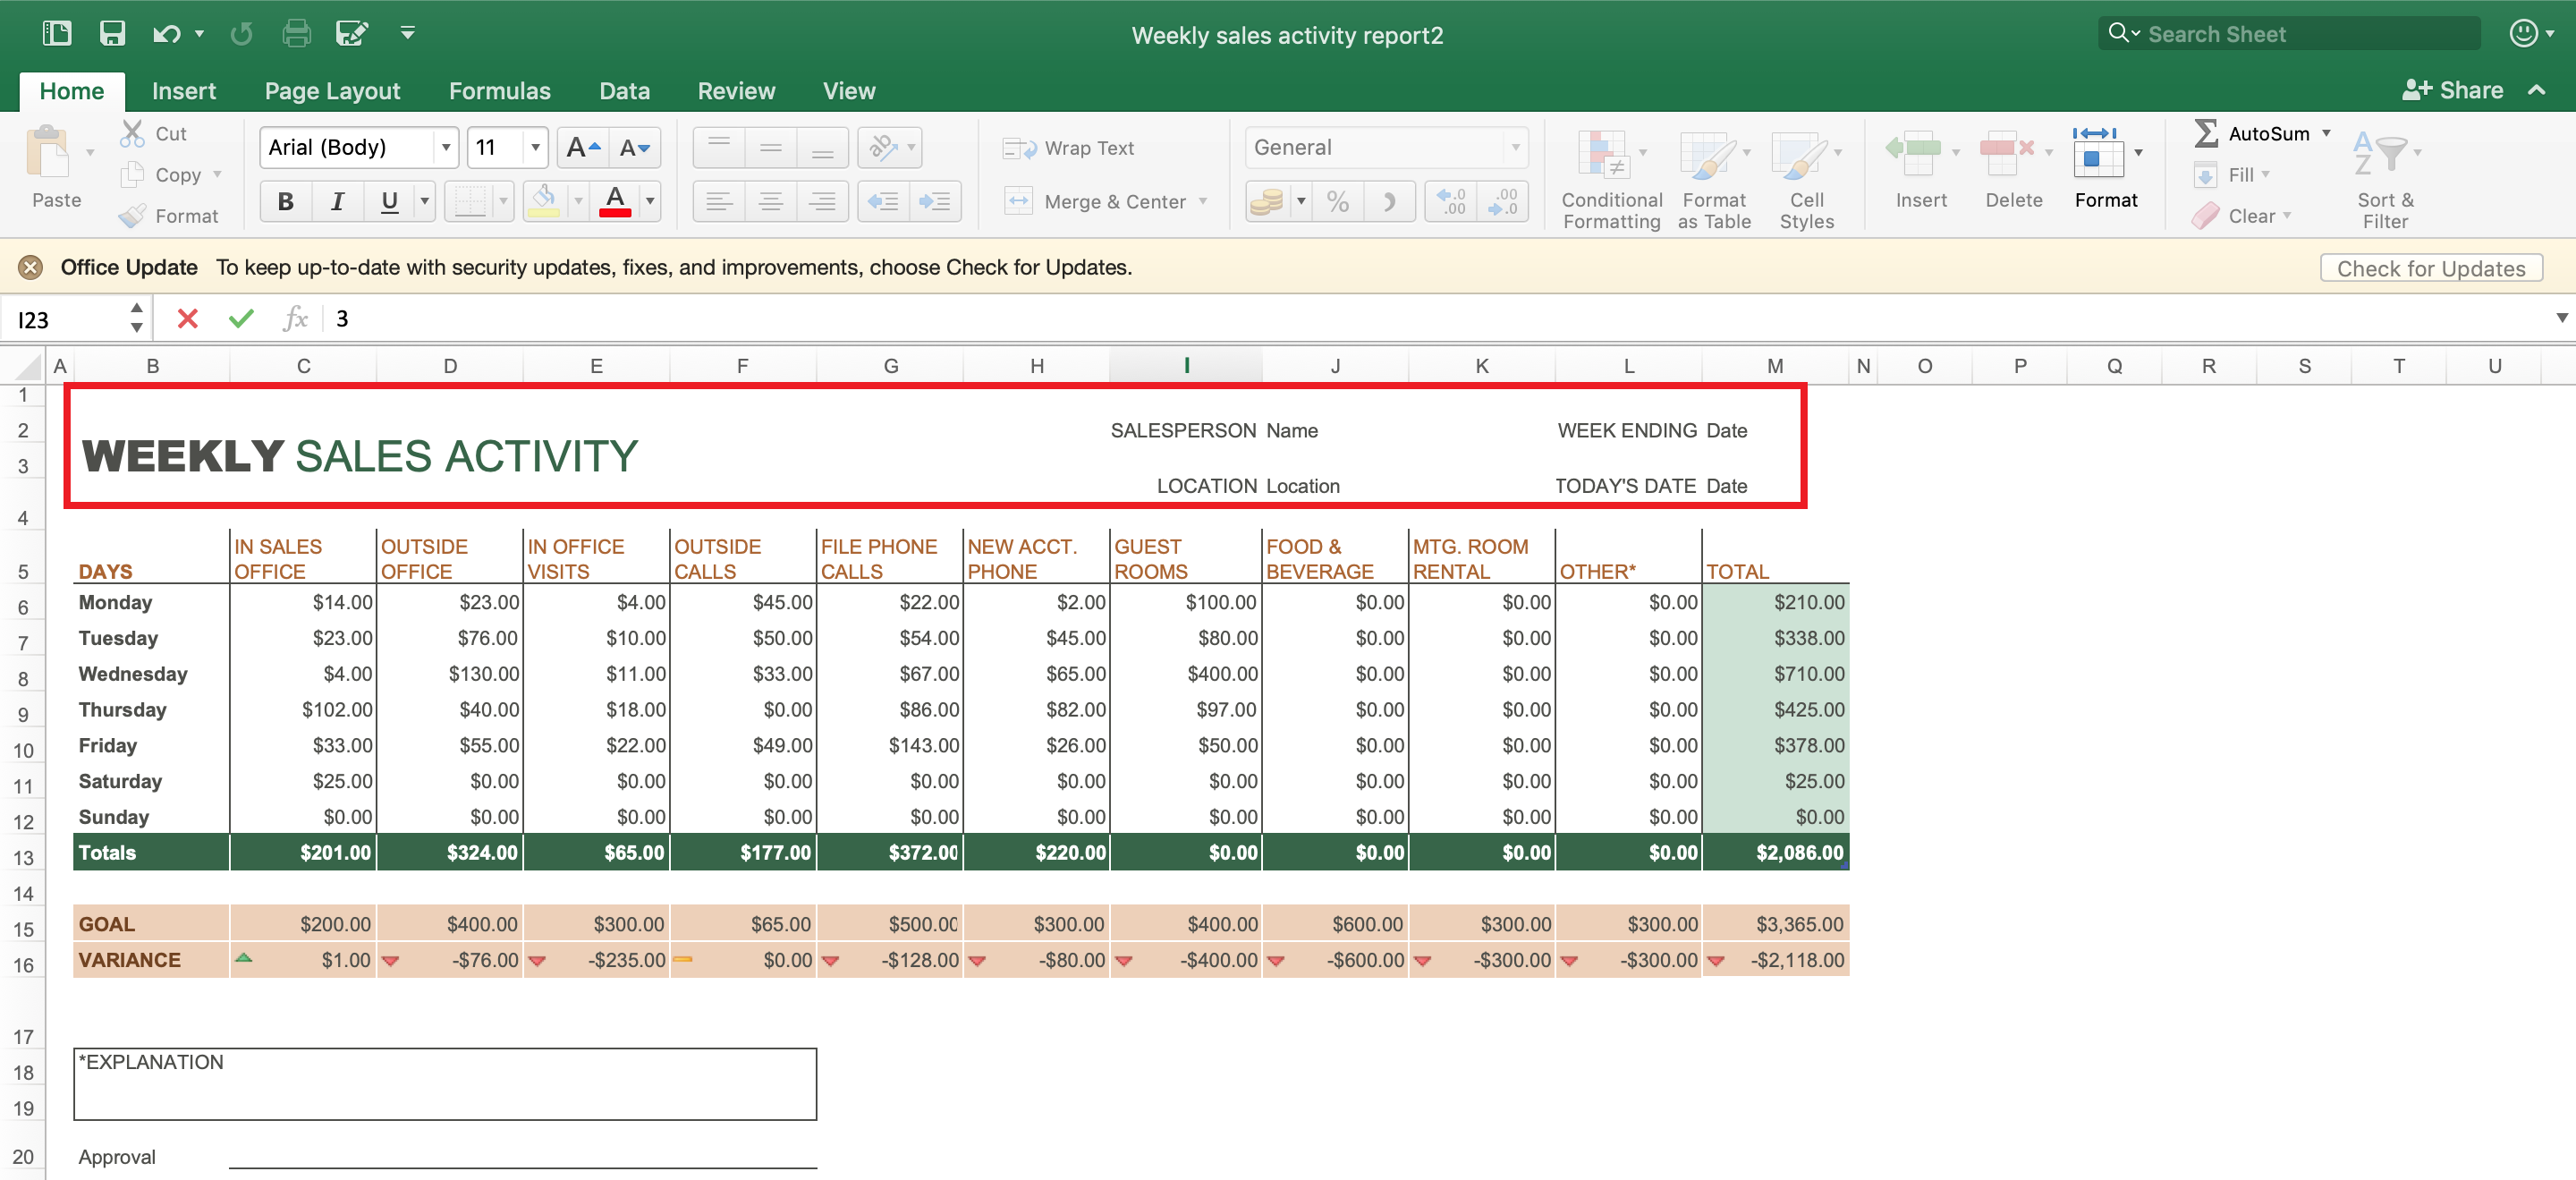Open Cell Styles gallery
Image resolution: width=2576 pixels, height=1180 pixels.
click(1806, 180)
